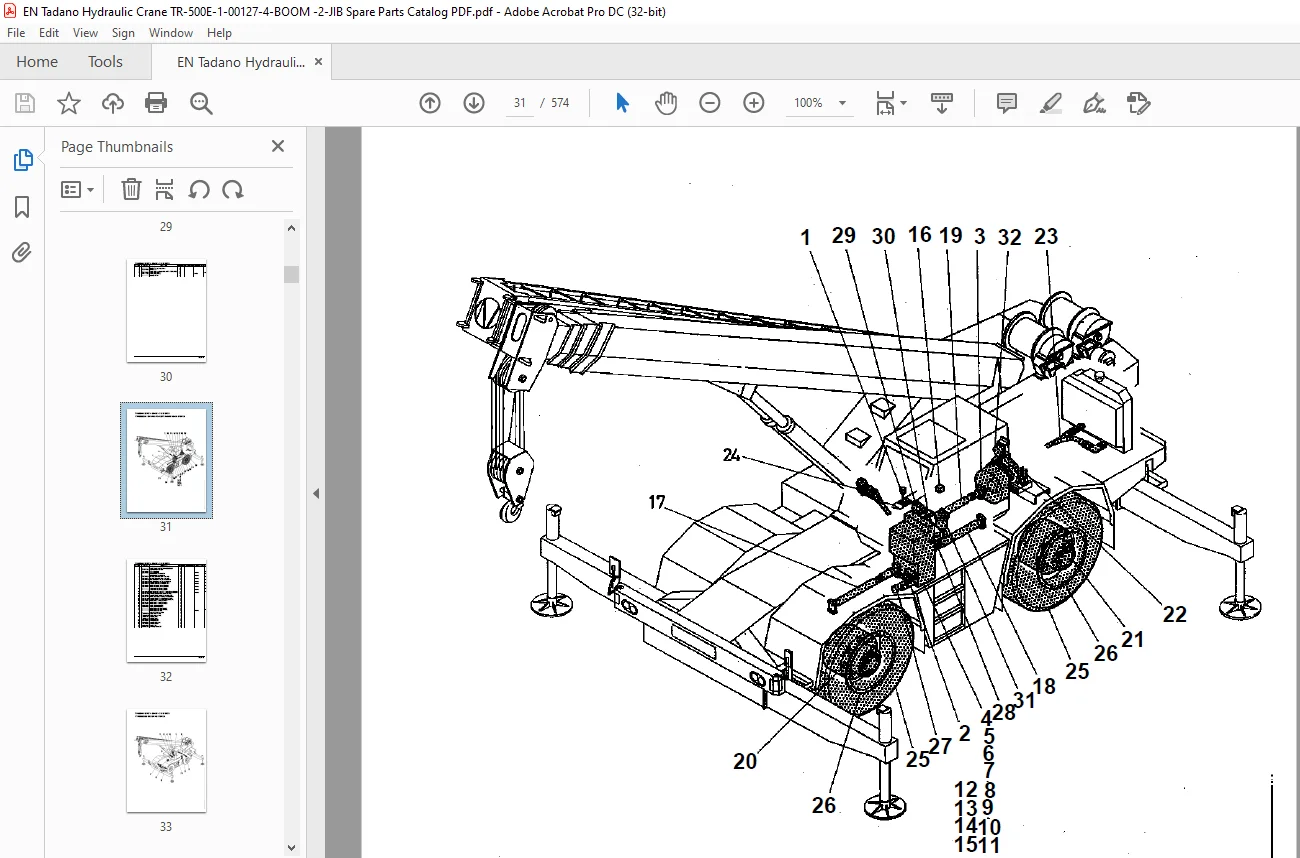Image resolution: width=1300 pixels, height=858 pixels.
Task: Bookmark the file with the star icon
Action: pos(68,103)
